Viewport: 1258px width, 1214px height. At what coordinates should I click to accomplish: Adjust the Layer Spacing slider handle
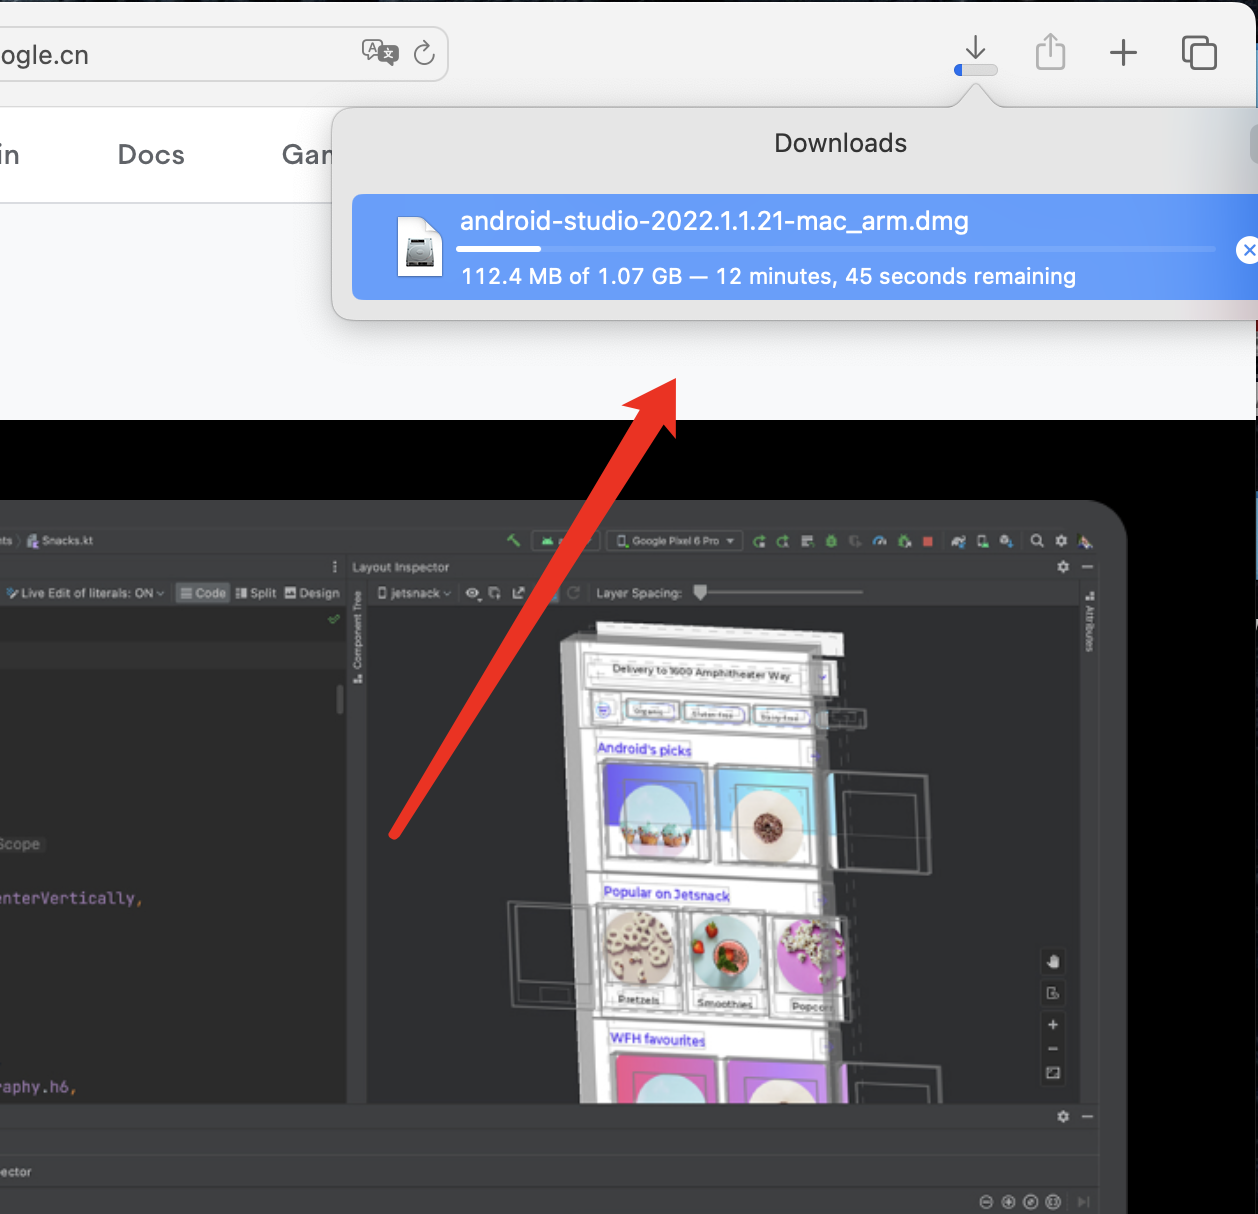pyautogui.click(x=700, y=592)
